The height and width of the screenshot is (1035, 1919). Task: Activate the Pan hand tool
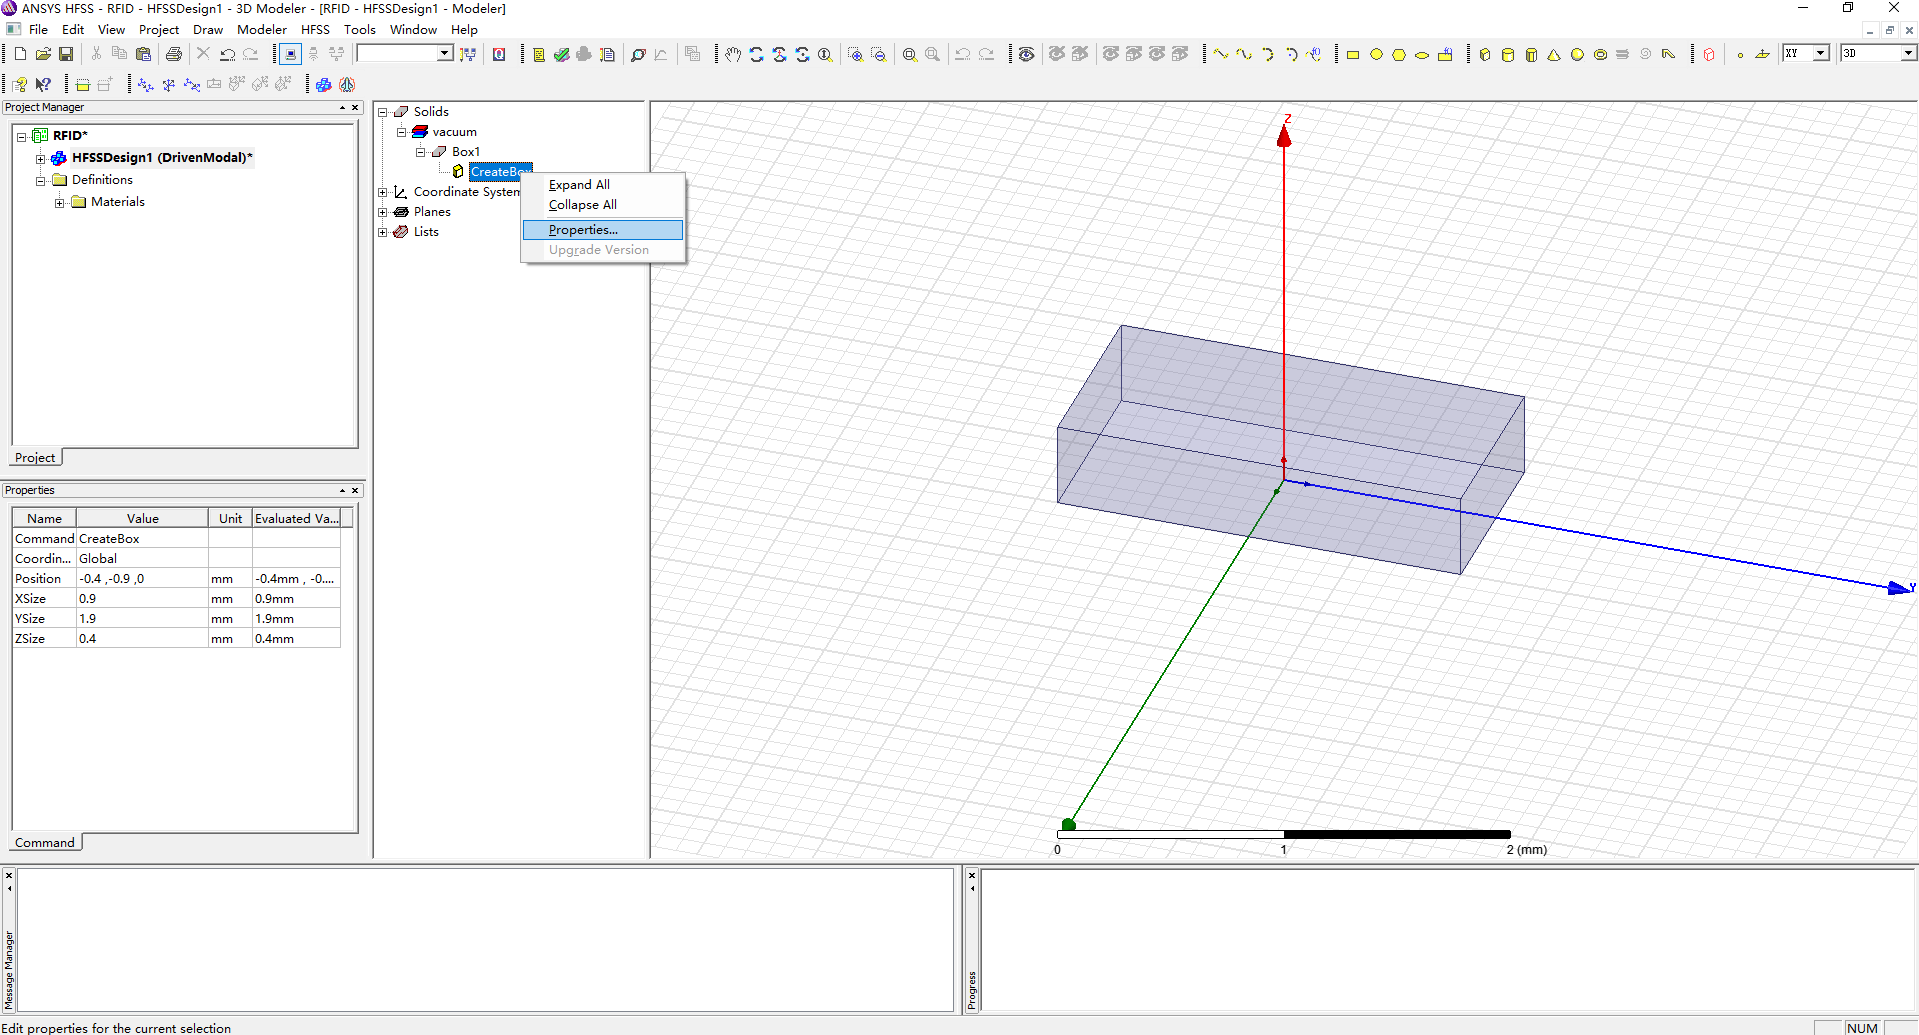click(733, 55)
